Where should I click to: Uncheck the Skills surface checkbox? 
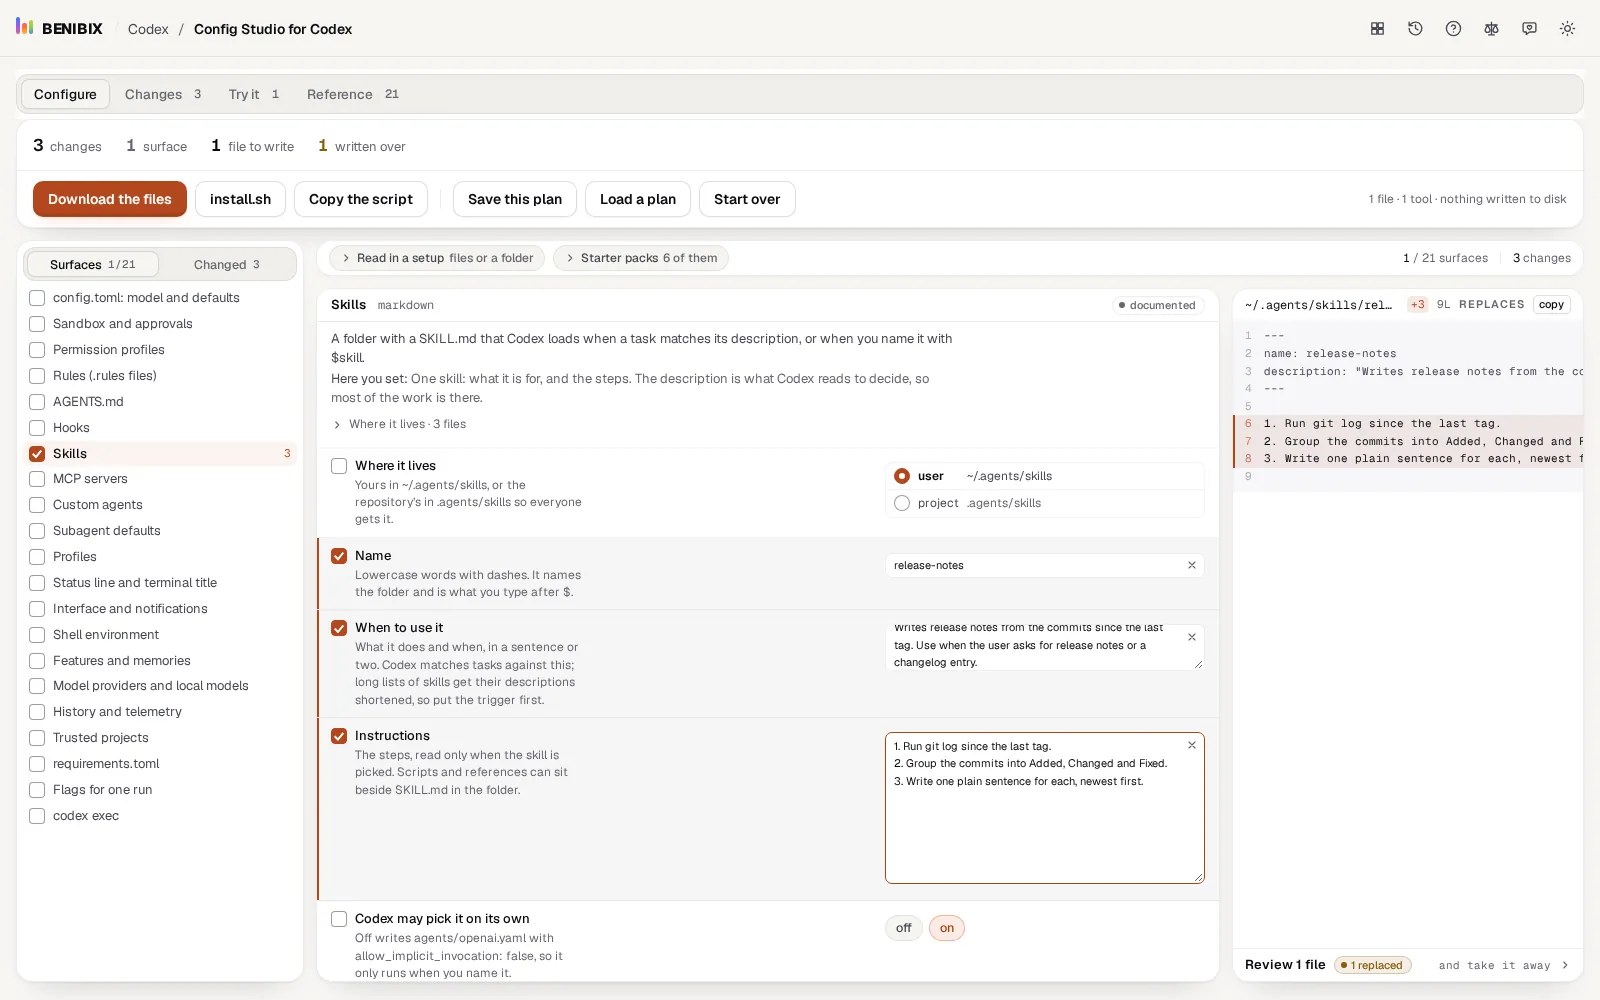[37, 454]
